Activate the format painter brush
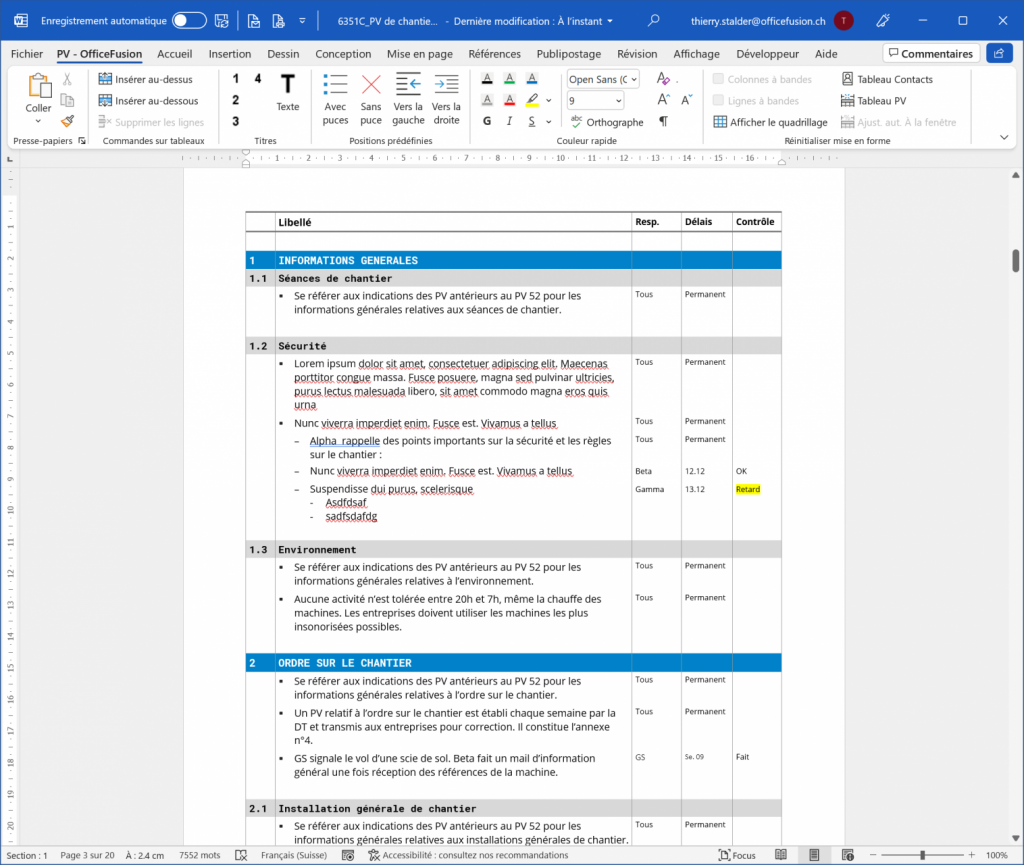Screen dimensions: 1024x865 67,121
